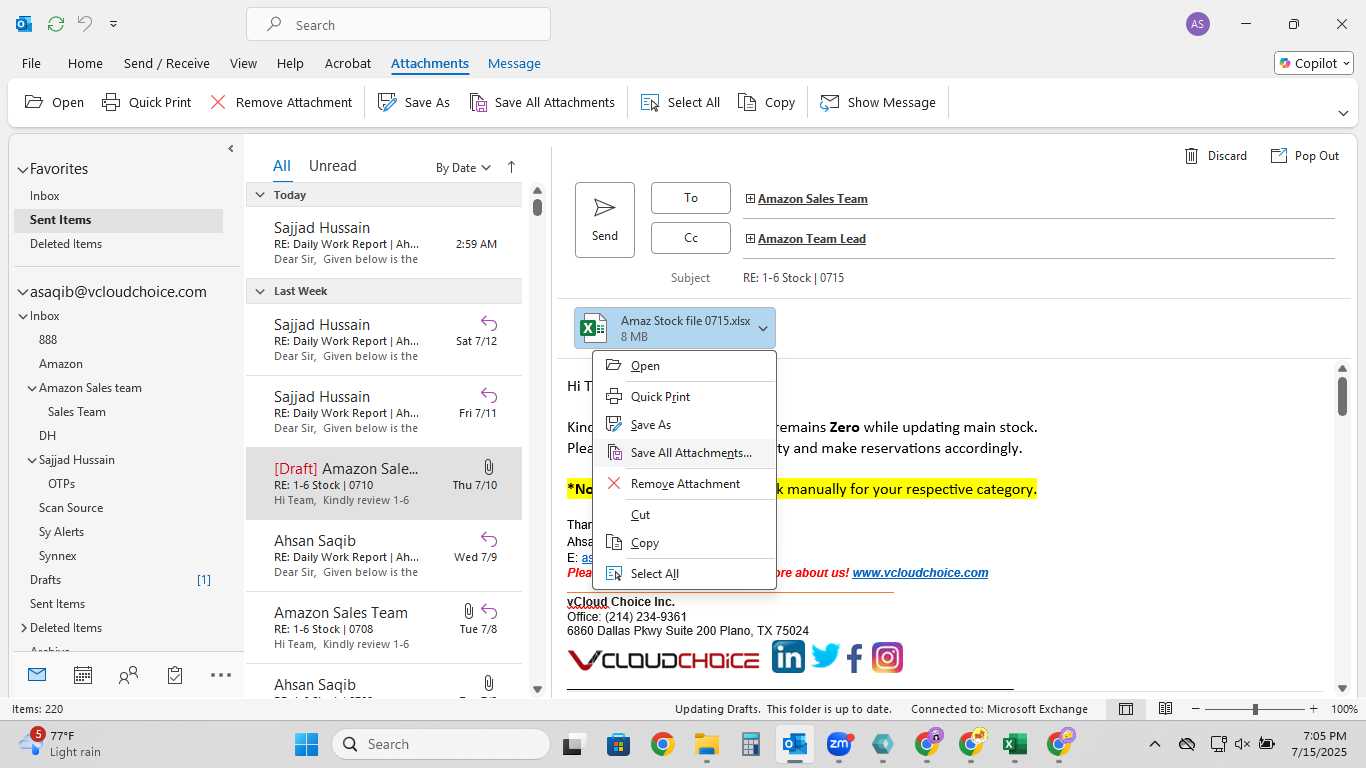Screen dimensions: 1366x768
Task: Switch to the Send / Receive tab
Action: pyautogui.click(x=167, y=63)
